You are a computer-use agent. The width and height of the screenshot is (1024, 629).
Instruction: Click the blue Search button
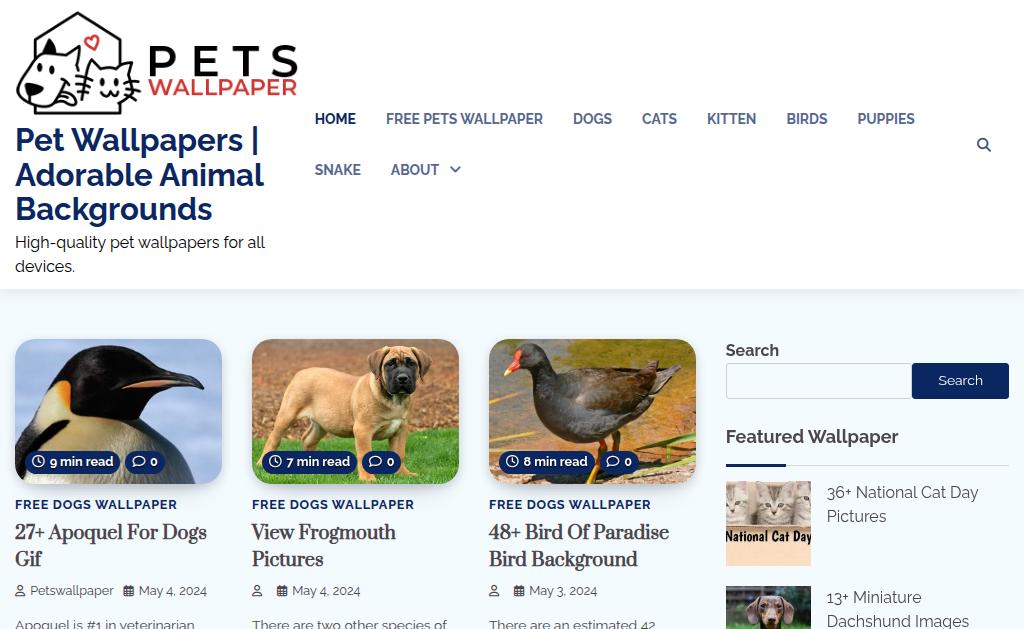click(x=960, y=381)
